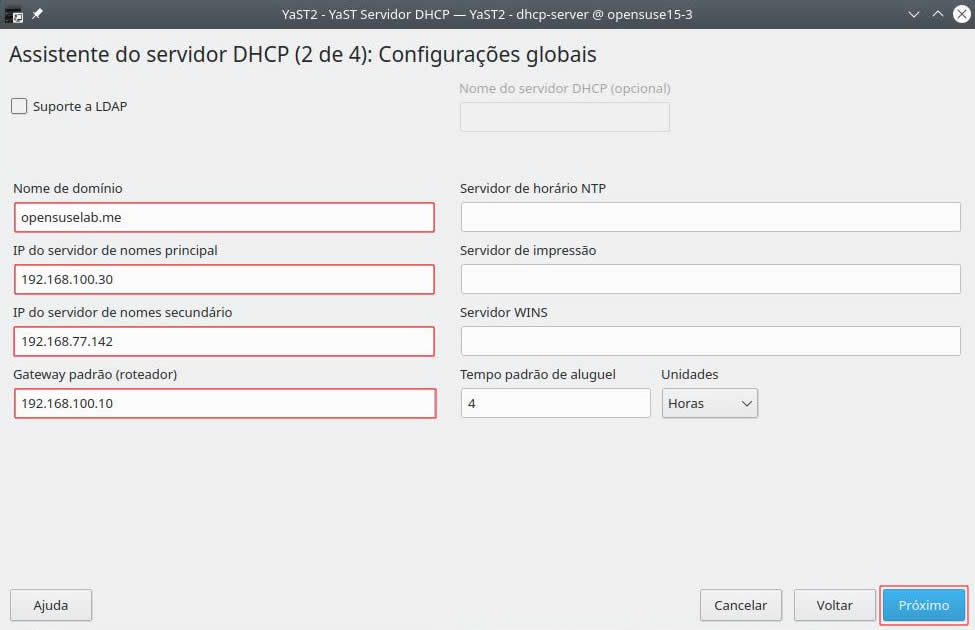Minimize the YaST DHCP window
The image size is (975, 630).
[x=914, y=14]
